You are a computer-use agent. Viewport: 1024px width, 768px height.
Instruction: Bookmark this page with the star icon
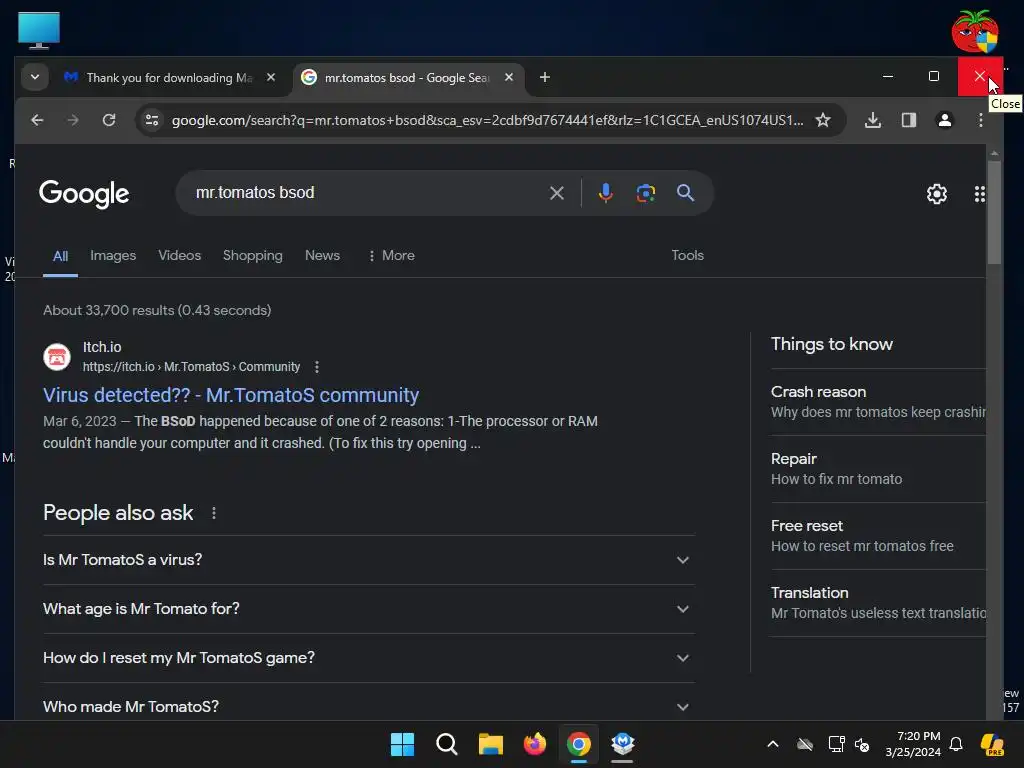[x=823, y=120]
